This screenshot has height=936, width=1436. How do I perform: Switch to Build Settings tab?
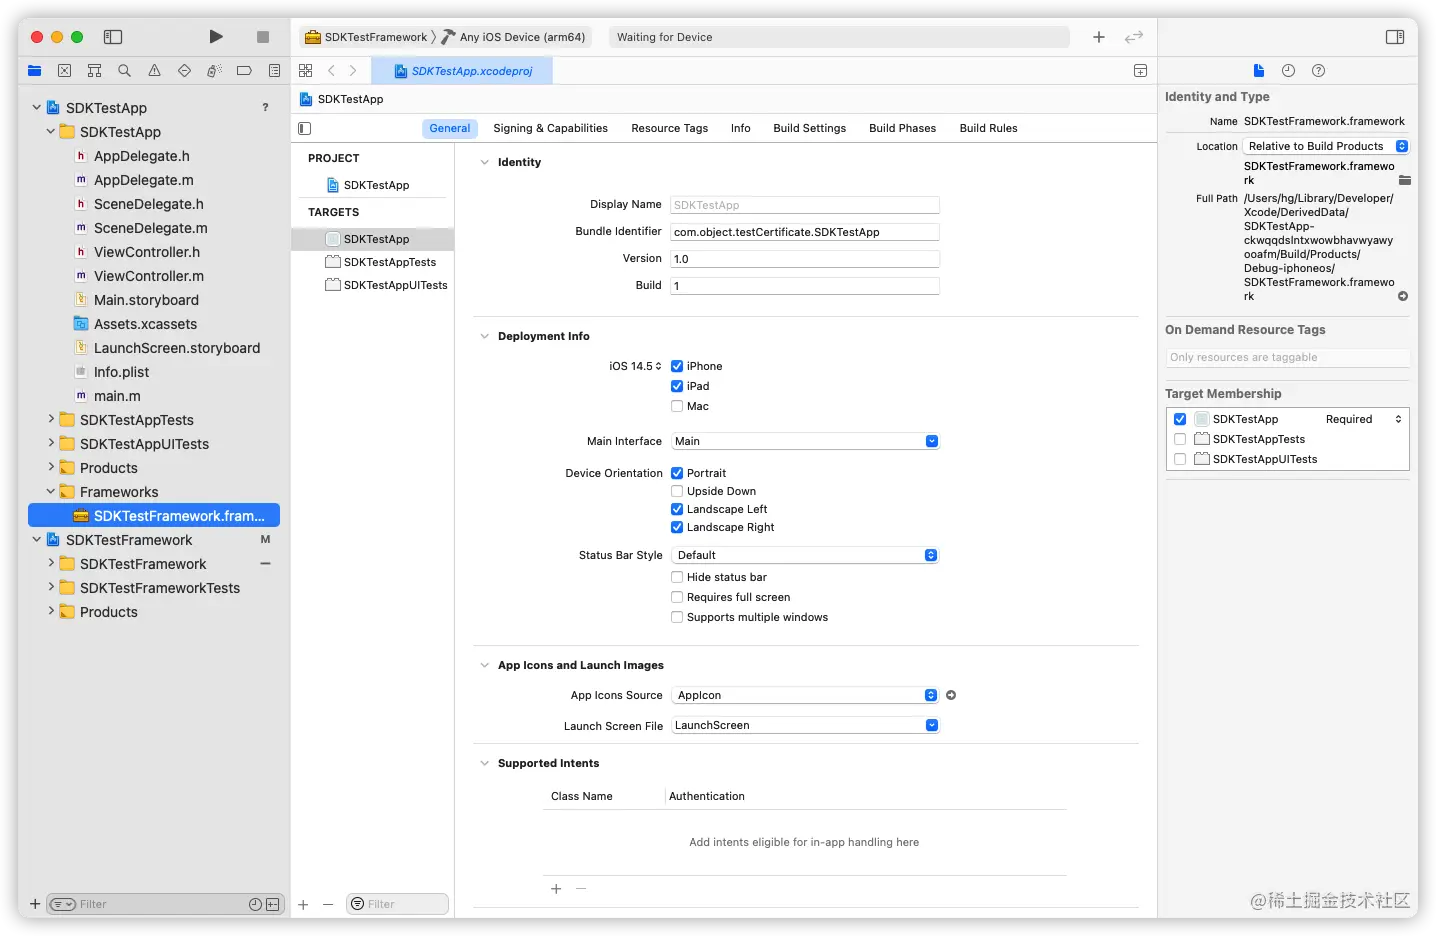pos(810,128)
